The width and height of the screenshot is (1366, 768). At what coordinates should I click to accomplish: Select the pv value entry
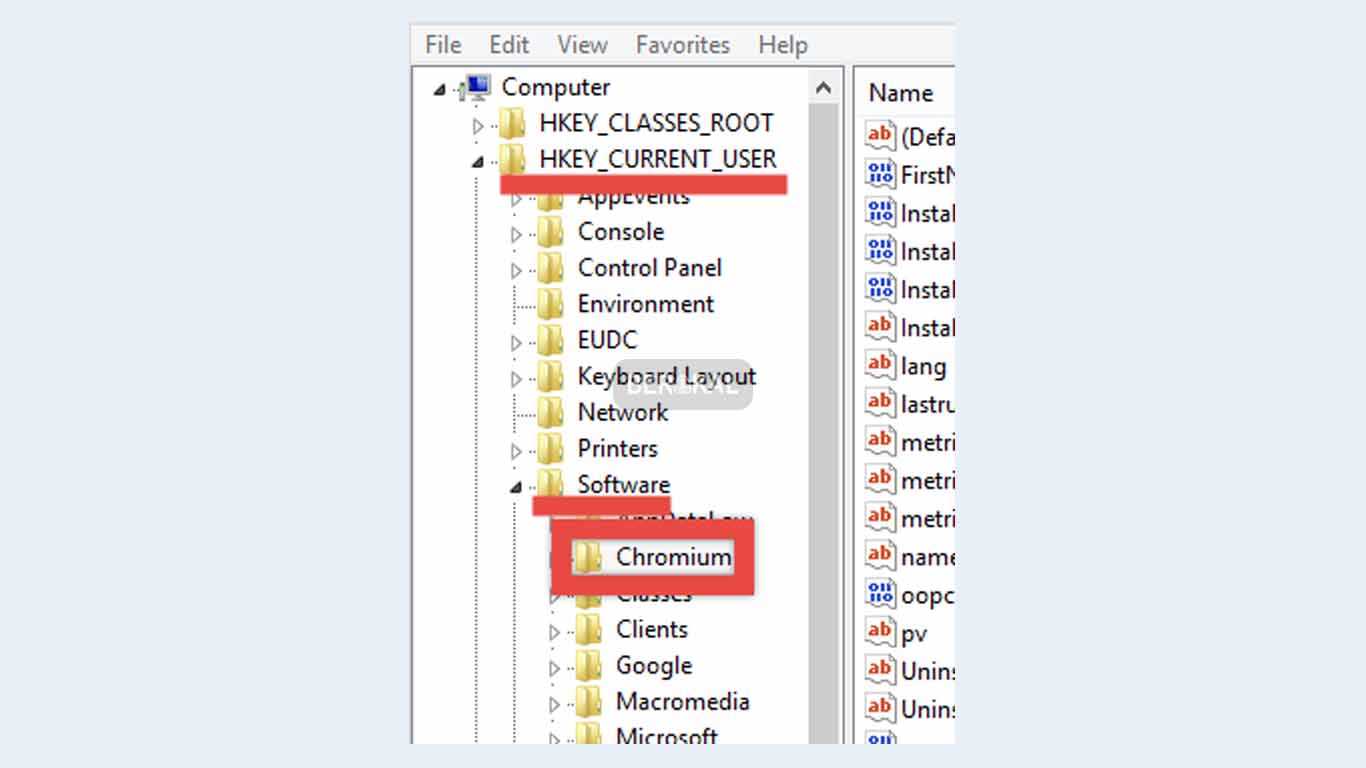tap(914, 633)
